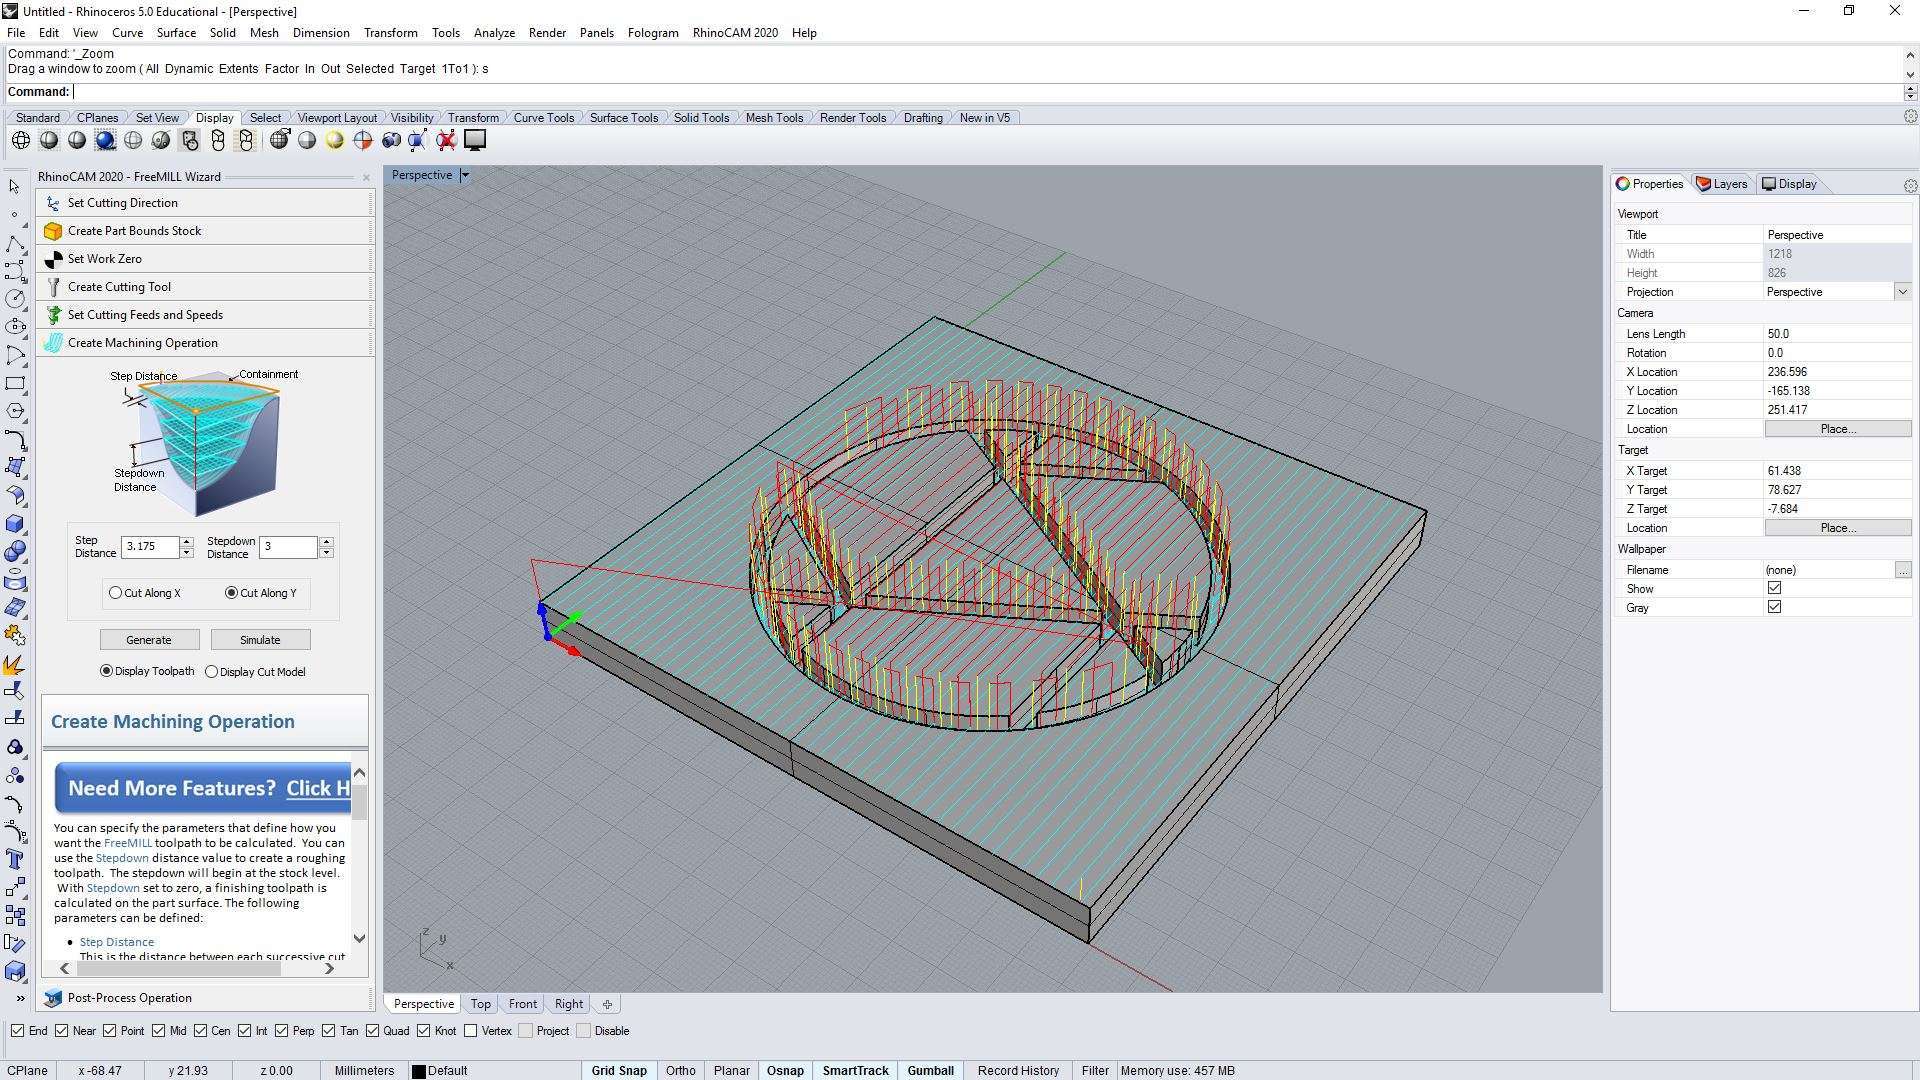Select the Shaded display mode icon
Screen dimensions: 1920x1080
pos(48,140)
